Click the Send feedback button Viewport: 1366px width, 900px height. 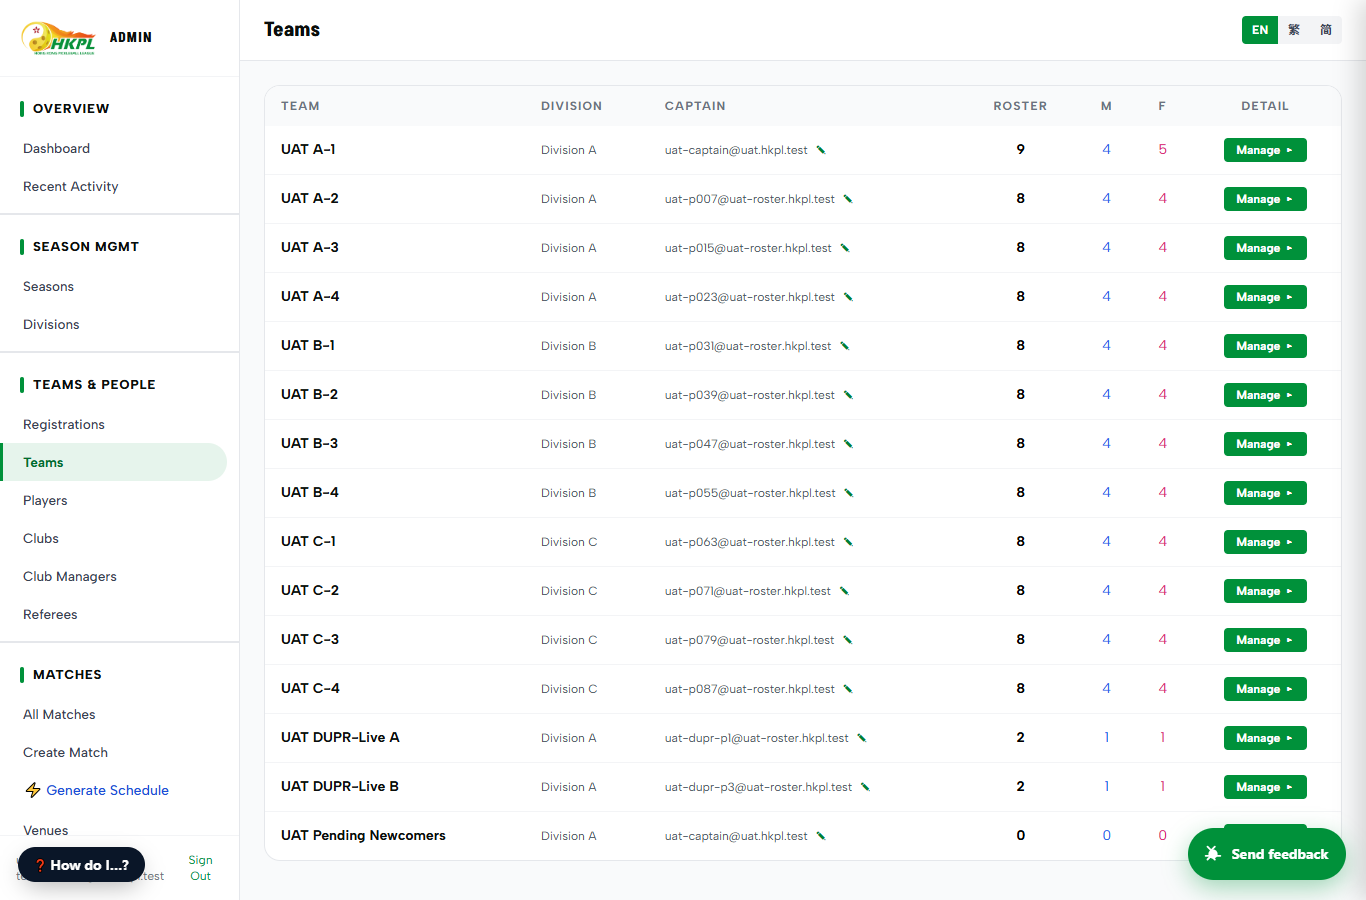(x=1266, y=854)
